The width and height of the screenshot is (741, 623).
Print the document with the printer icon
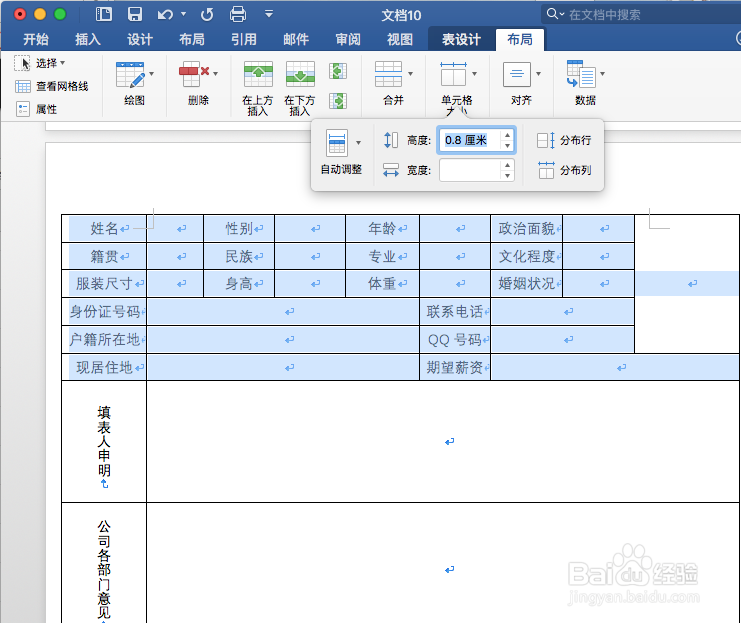click(238, 14)
